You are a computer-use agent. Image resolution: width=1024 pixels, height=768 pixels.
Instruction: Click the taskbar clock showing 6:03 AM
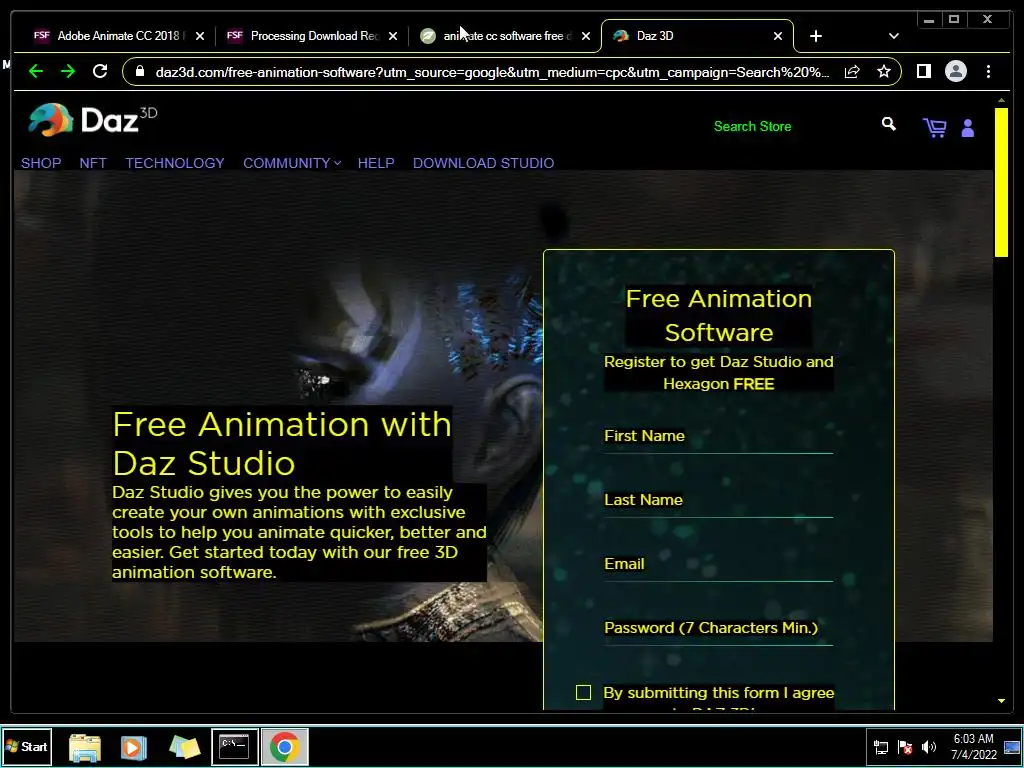(974, 746)
